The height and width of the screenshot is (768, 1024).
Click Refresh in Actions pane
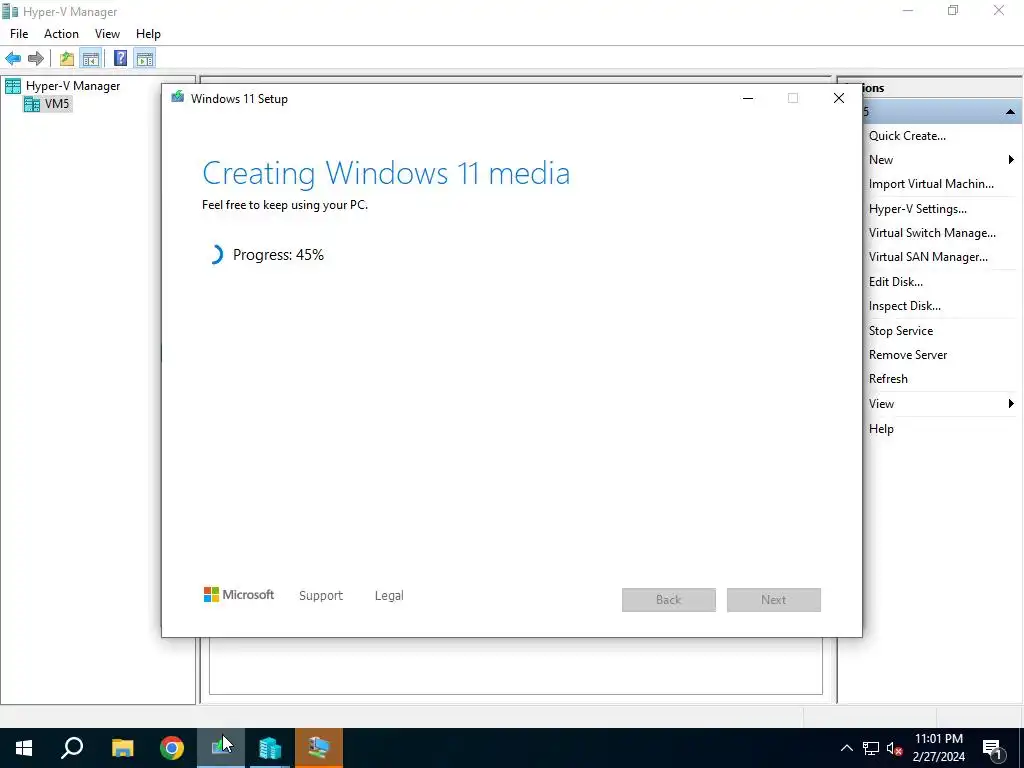pyautogui.click(x=888, y=379)
